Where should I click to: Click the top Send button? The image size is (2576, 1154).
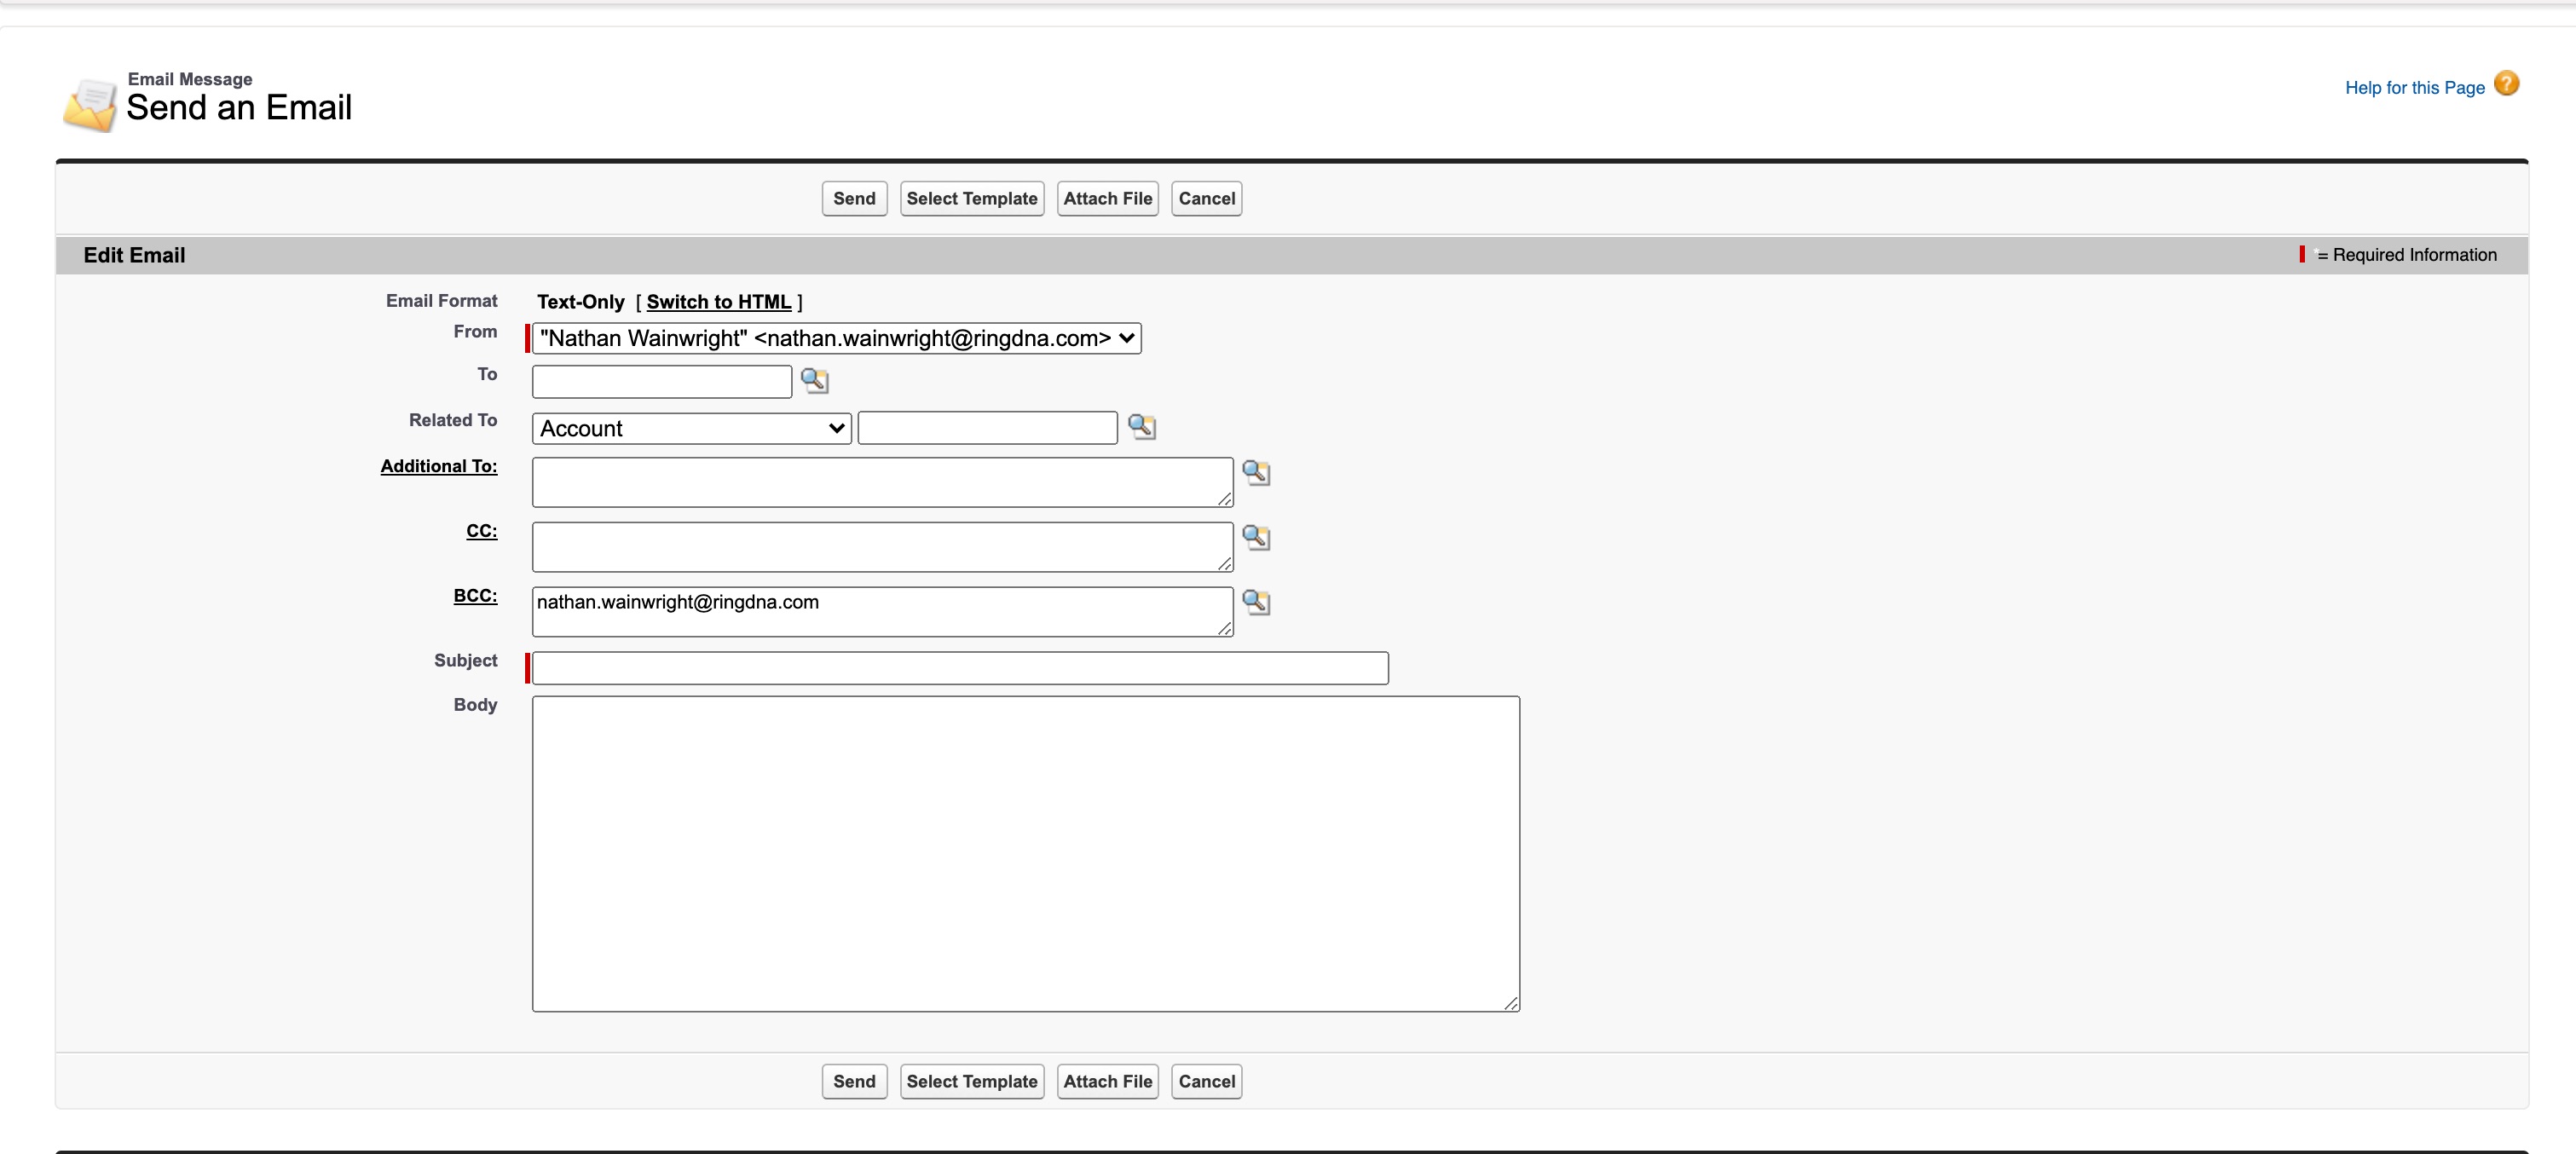(x=853, y=199)
